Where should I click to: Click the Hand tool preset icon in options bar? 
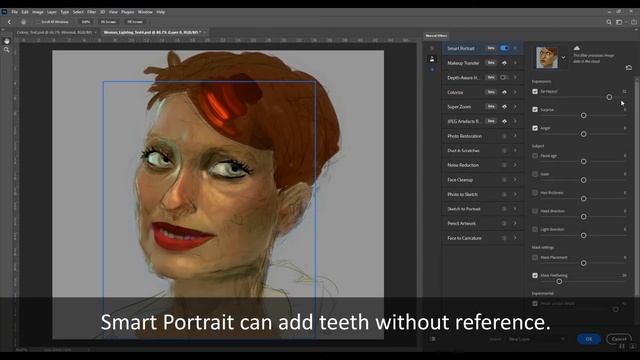pyautogui.click(x=23, y=22)
